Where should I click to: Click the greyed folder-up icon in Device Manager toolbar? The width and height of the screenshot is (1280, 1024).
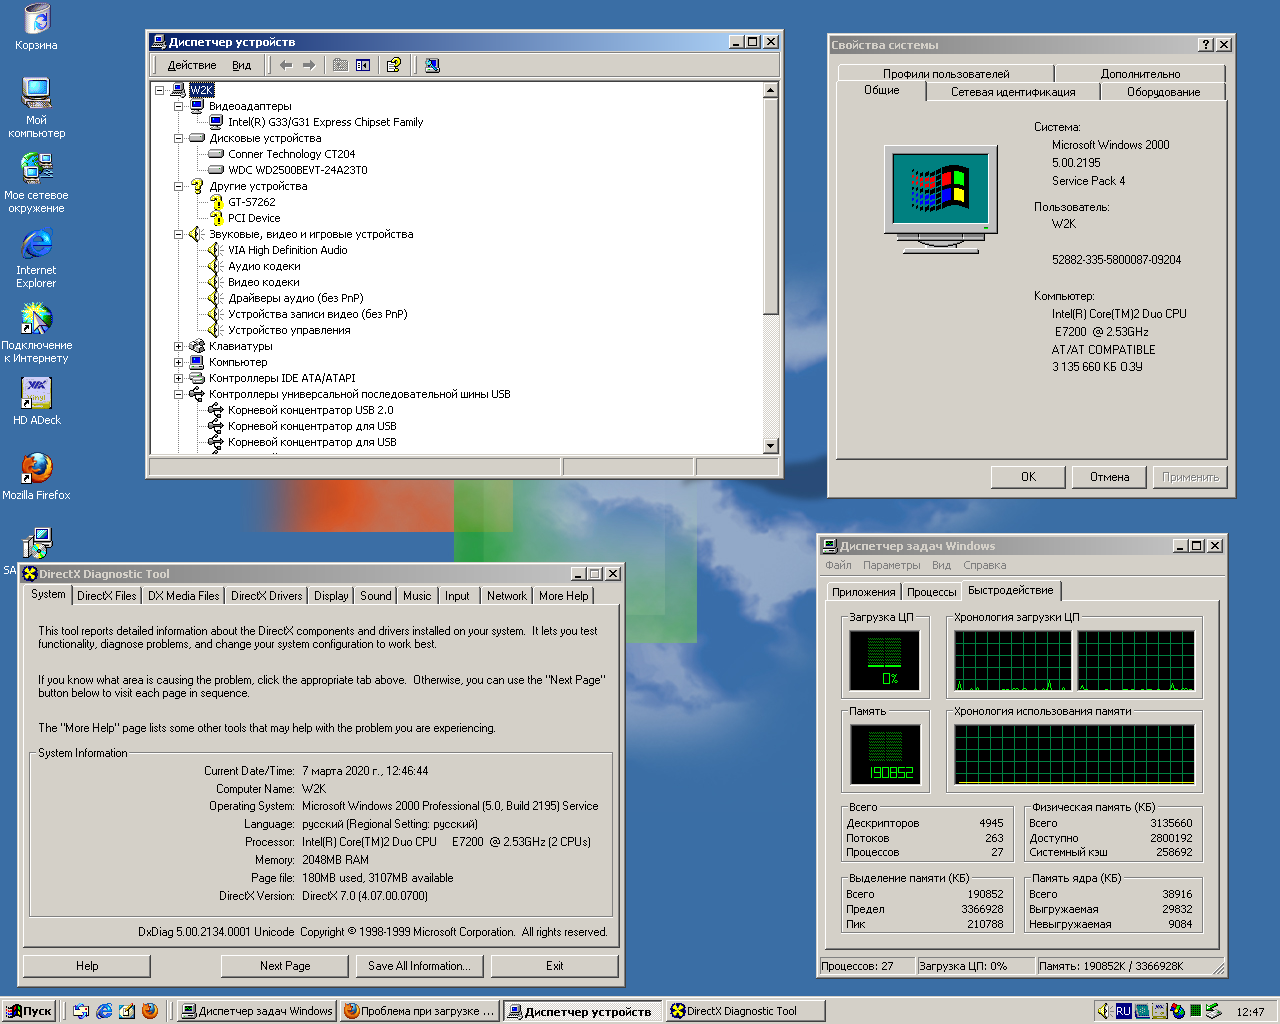click(x=340, y=65)
